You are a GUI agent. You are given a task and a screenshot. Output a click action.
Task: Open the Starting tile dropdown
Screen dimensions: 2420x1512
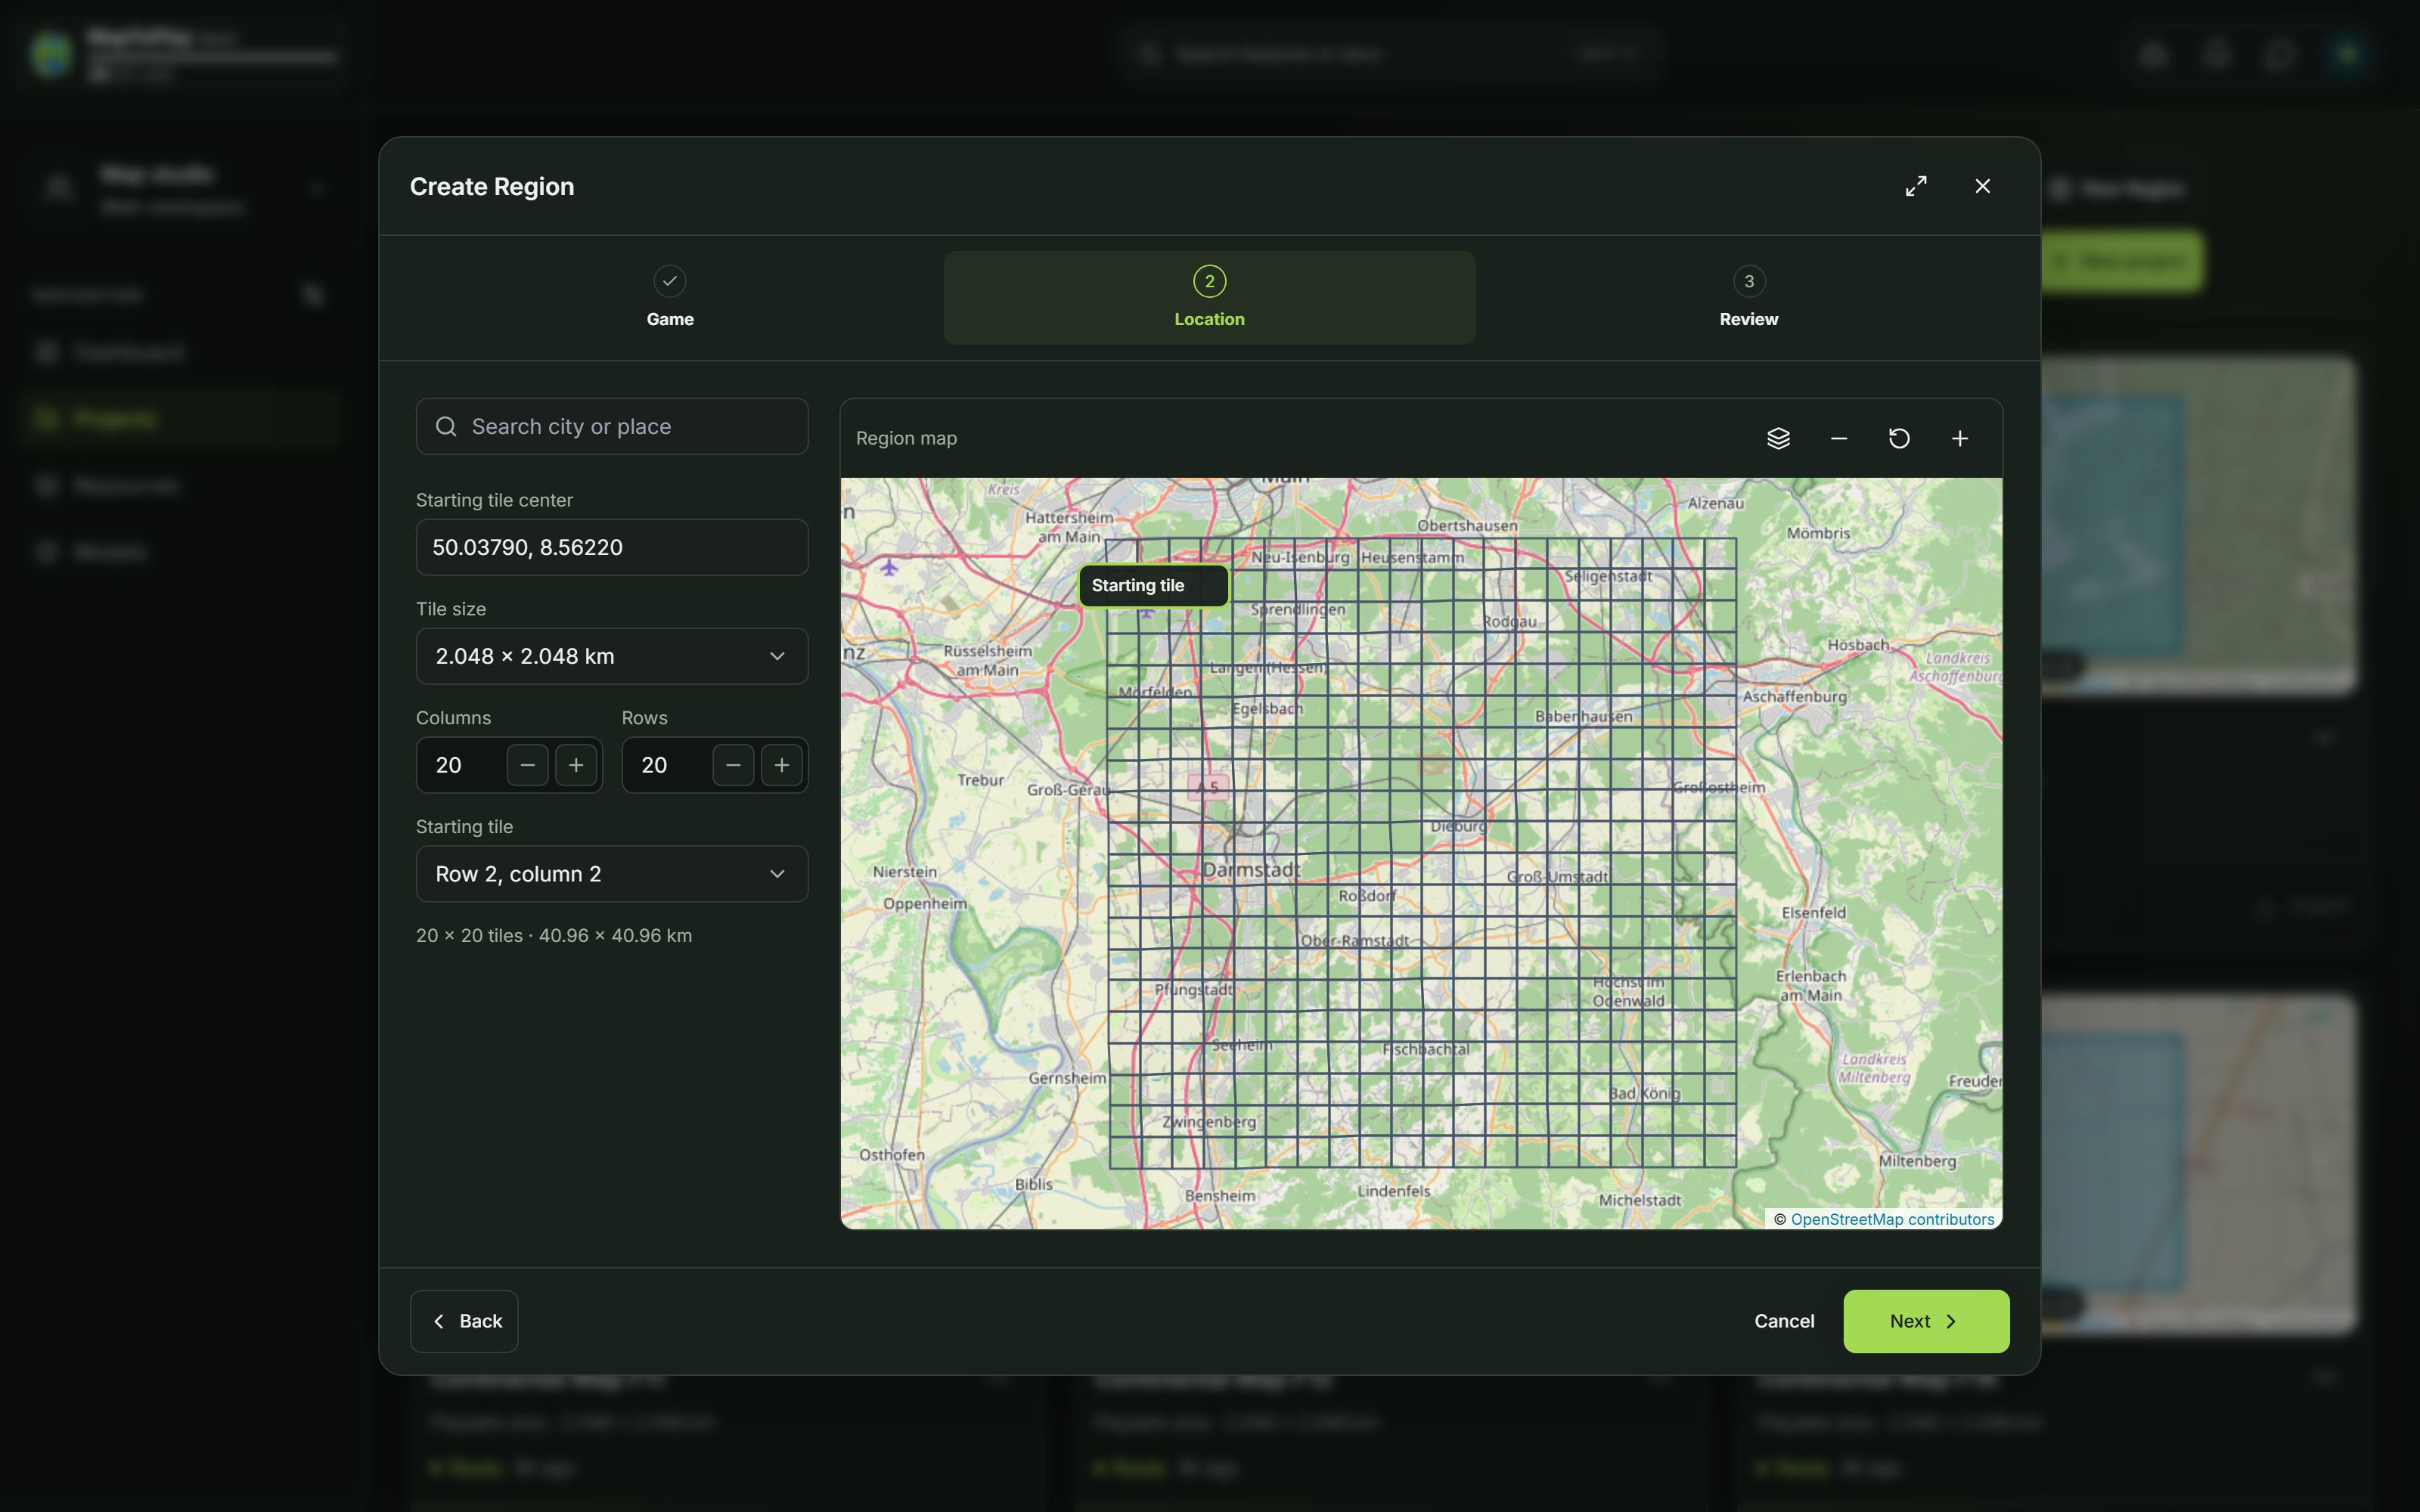pos(612,874)
